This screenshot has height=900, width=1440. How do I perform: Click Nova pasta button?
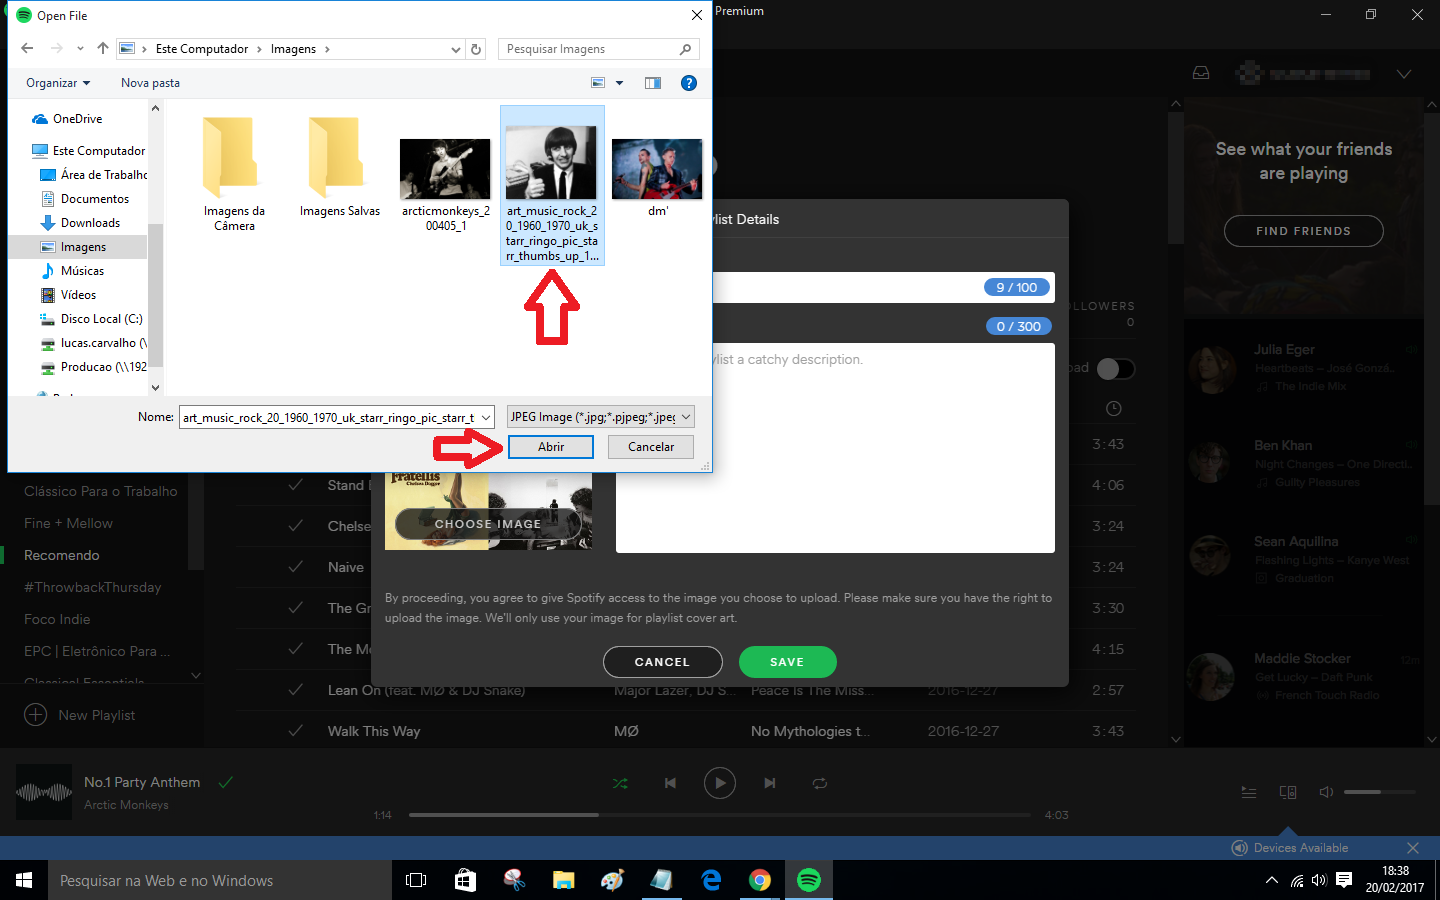click(x=150, y=83)
